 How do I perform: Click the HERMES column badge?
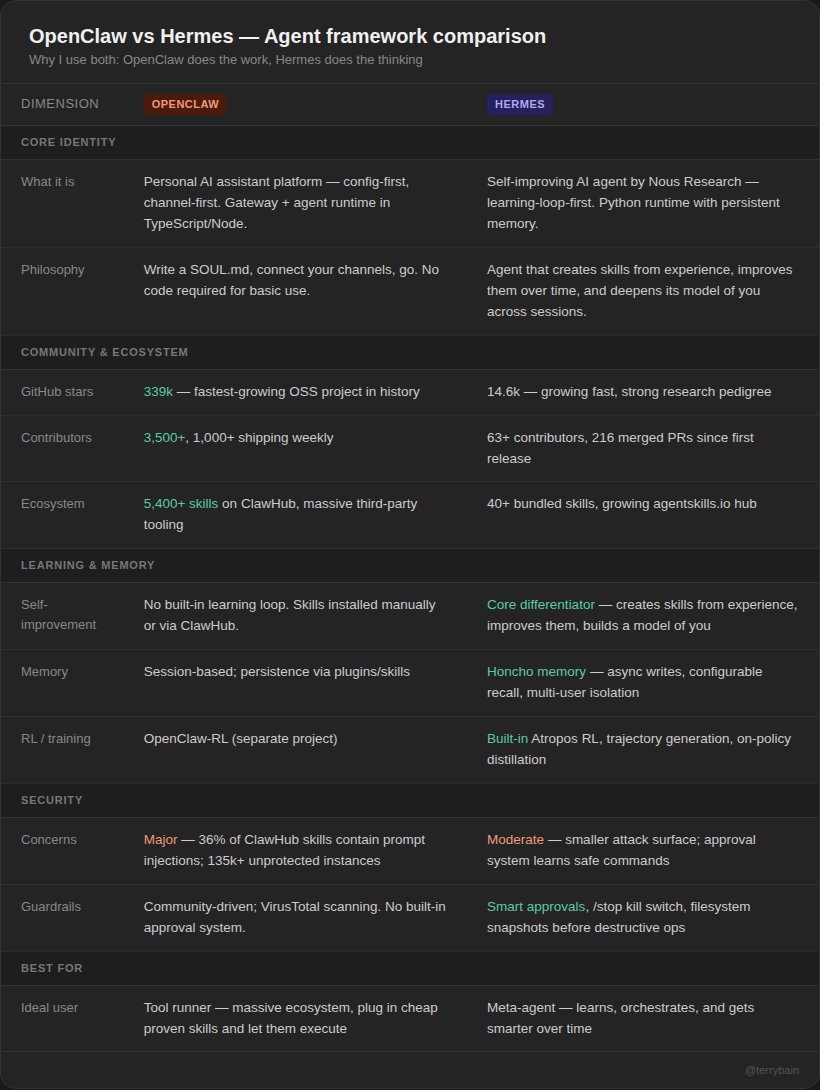519,104
